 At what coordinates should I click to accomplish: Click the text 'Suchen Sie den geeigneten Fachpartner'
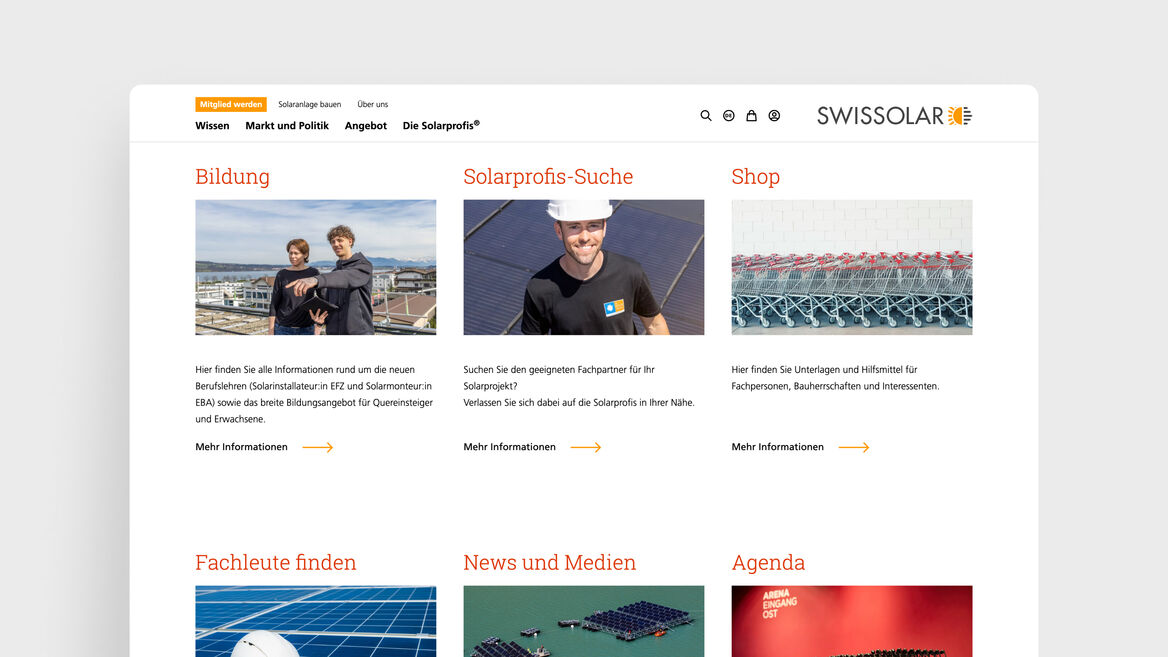coord(579,386)
